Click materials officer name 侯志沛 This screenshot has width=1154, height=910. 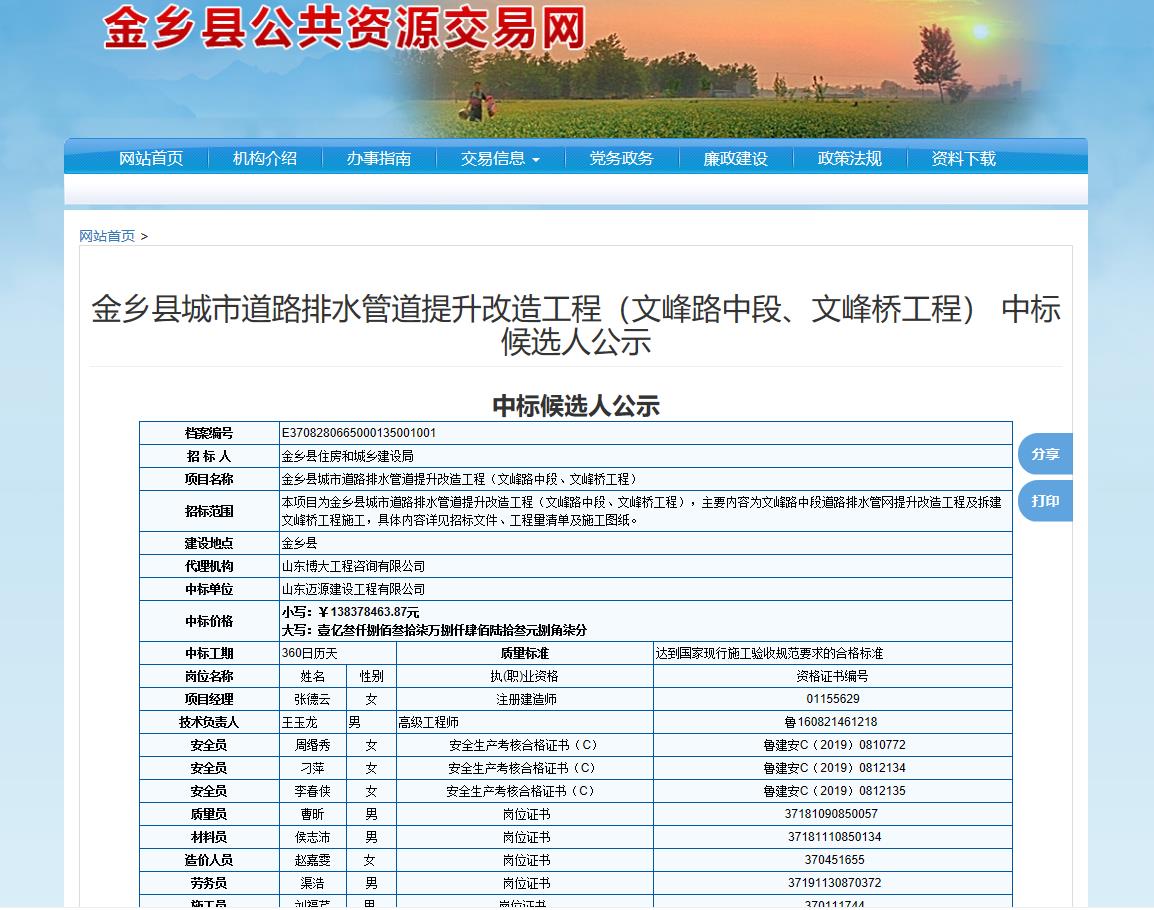click(x=312, y=837)
